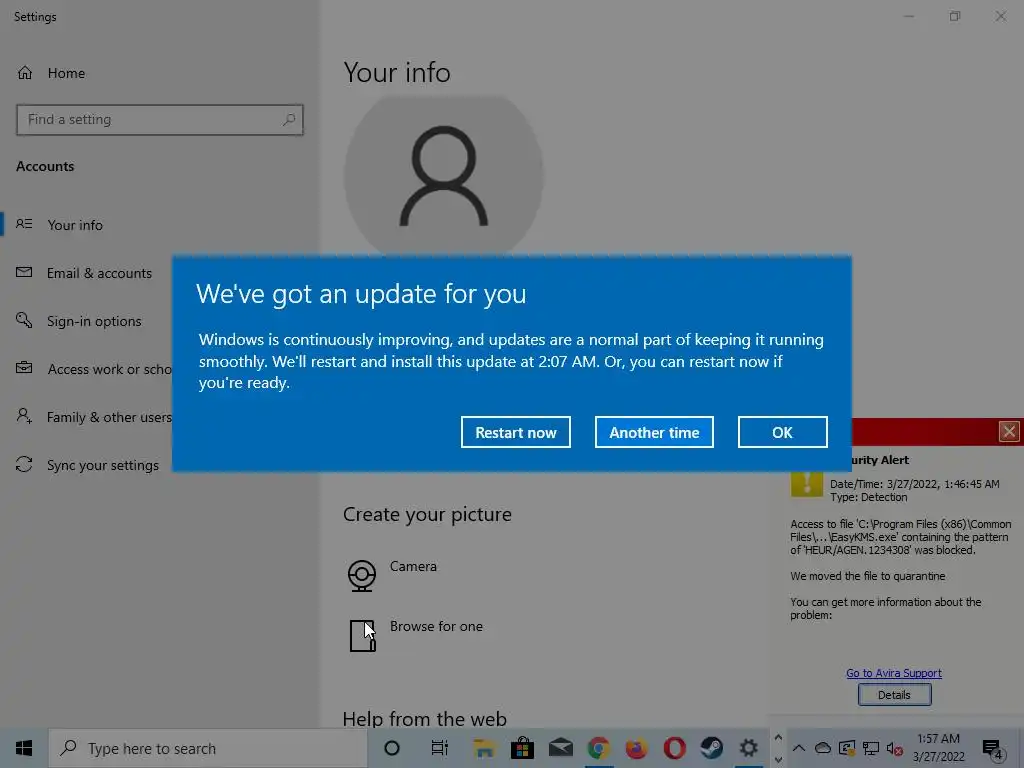The height and width of the screenshot is (768, 1024).
Task: Click OneDrive cloud icon in tray
Action: 823,748
